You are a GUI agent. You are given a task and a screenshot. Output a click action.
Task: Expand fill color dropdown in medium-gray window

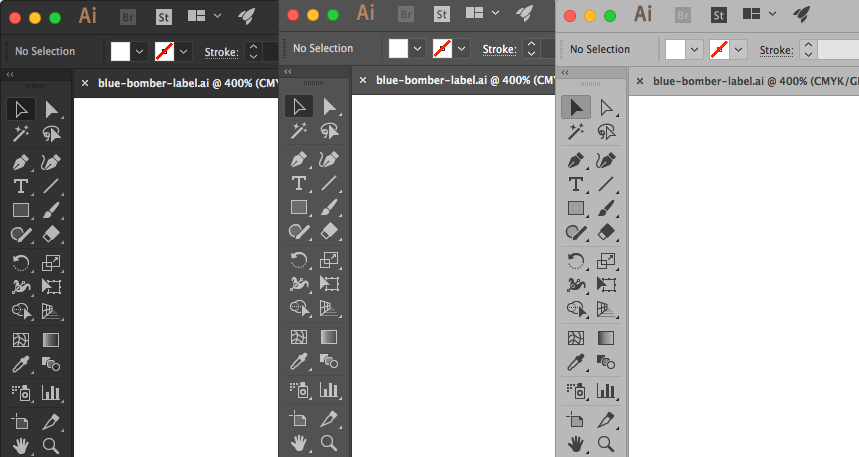pyautogui.click(x=417, y=49)
